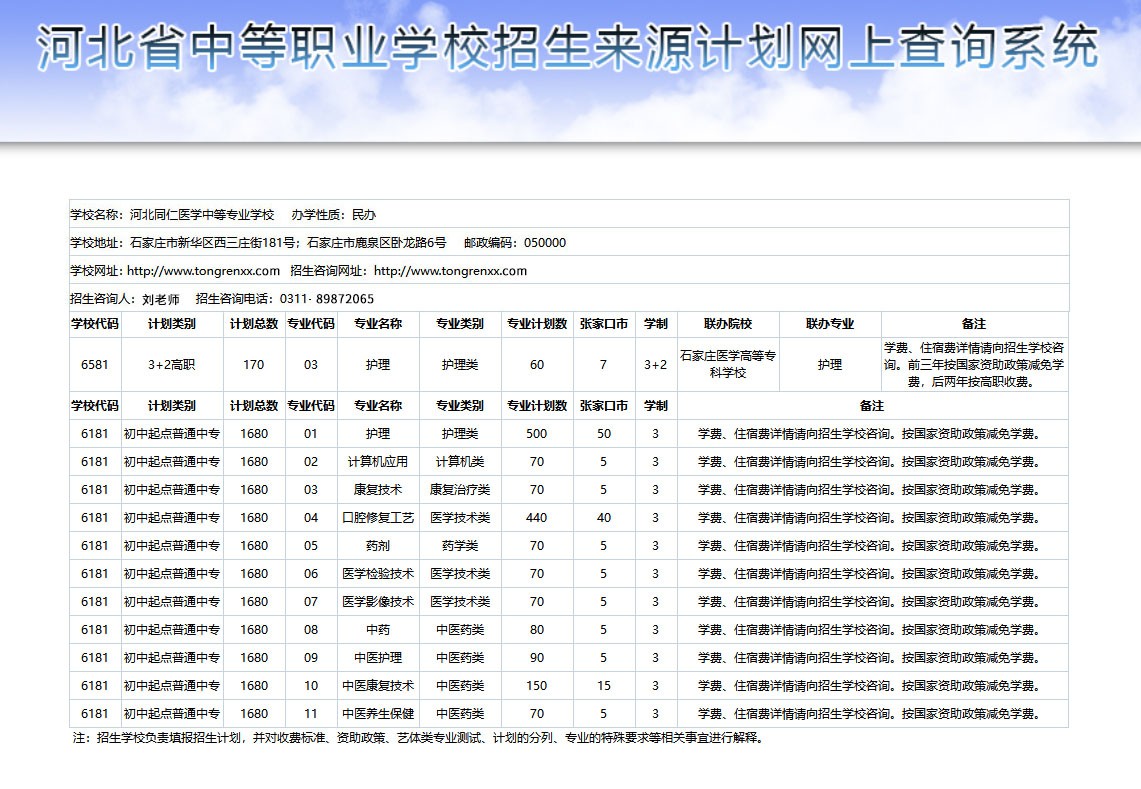Click 医学影像技术 major name cell

pyautogui.click(x=378, y=602)
